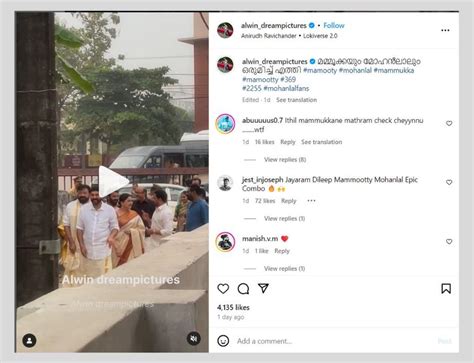Focus the 'Add a comment...' field
This screenshot has width=474, height=363.
coord(333,341)
